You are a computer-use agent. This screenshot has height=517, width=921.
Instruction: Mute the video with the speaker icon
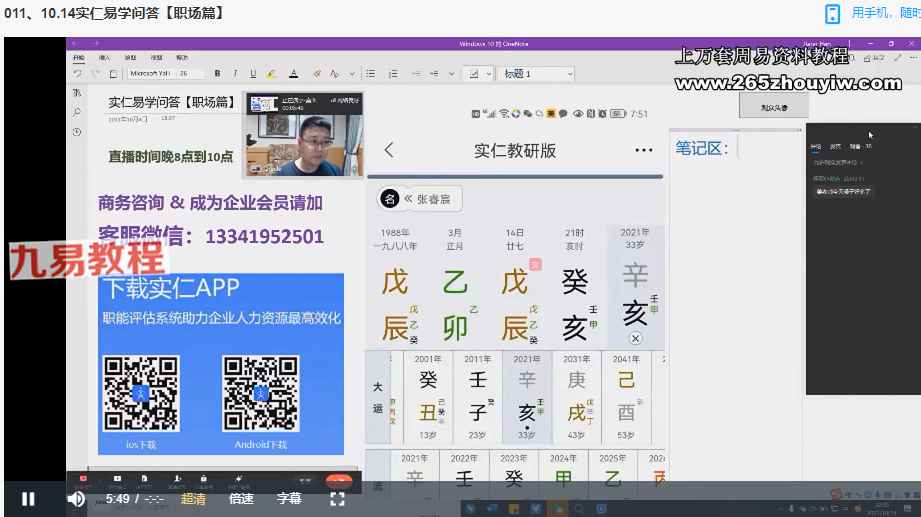[76, 499]
